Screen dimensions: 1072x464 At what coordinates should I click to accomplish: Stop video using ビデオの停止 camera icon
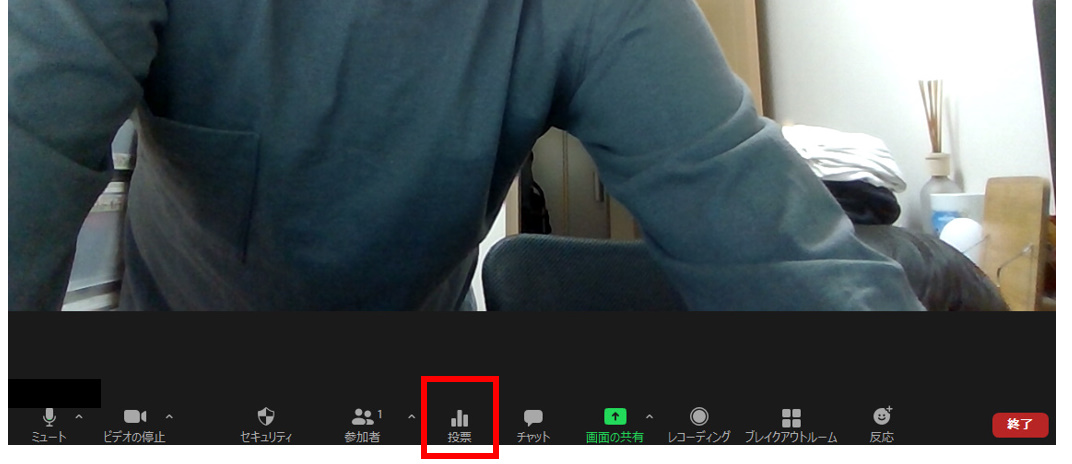135,417
